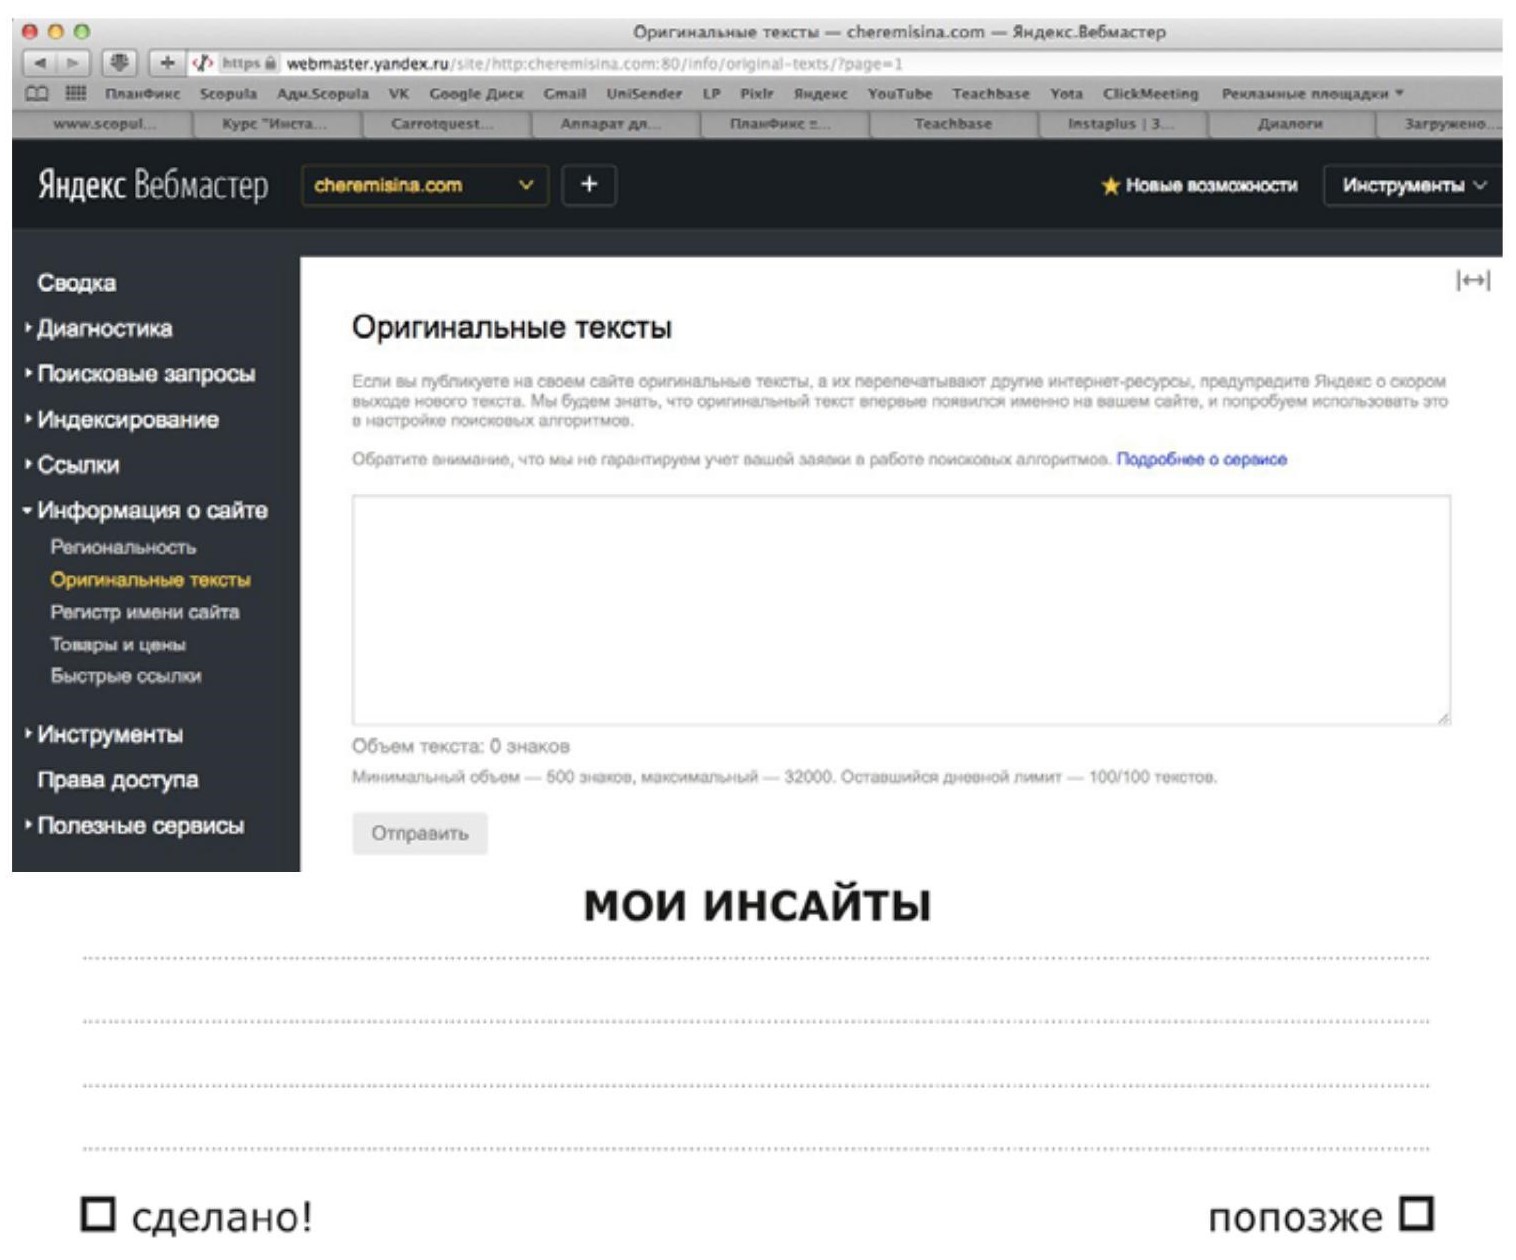This screenshot has width=1516, height=1260.
Task: Click inside the original text input area
Action: 900,609
